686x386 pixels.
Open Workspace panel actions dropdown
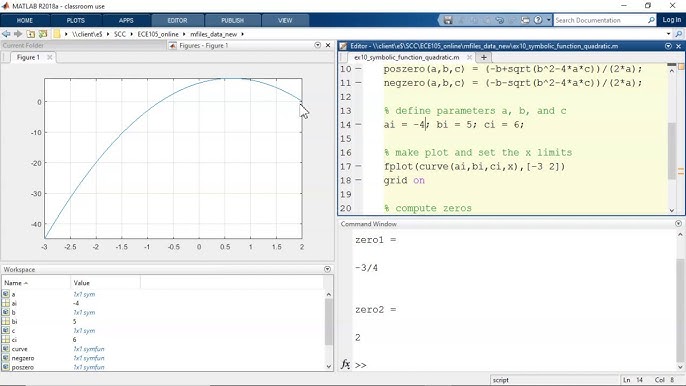point(327,269)
